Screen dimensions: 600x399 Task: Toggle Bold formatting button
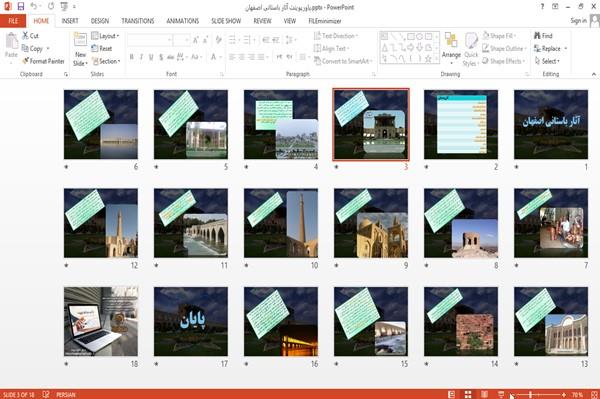(132, 57)
